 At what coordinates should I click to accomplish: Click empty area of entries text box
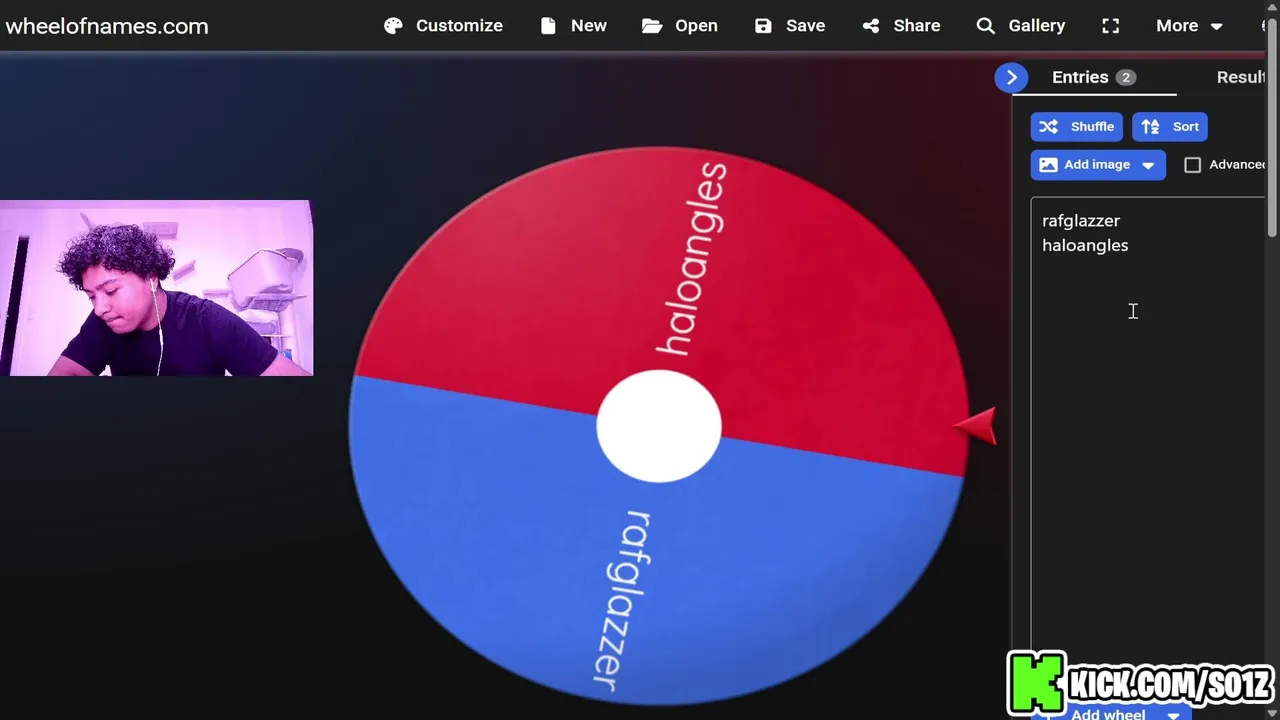click(x=1148, y=450)
